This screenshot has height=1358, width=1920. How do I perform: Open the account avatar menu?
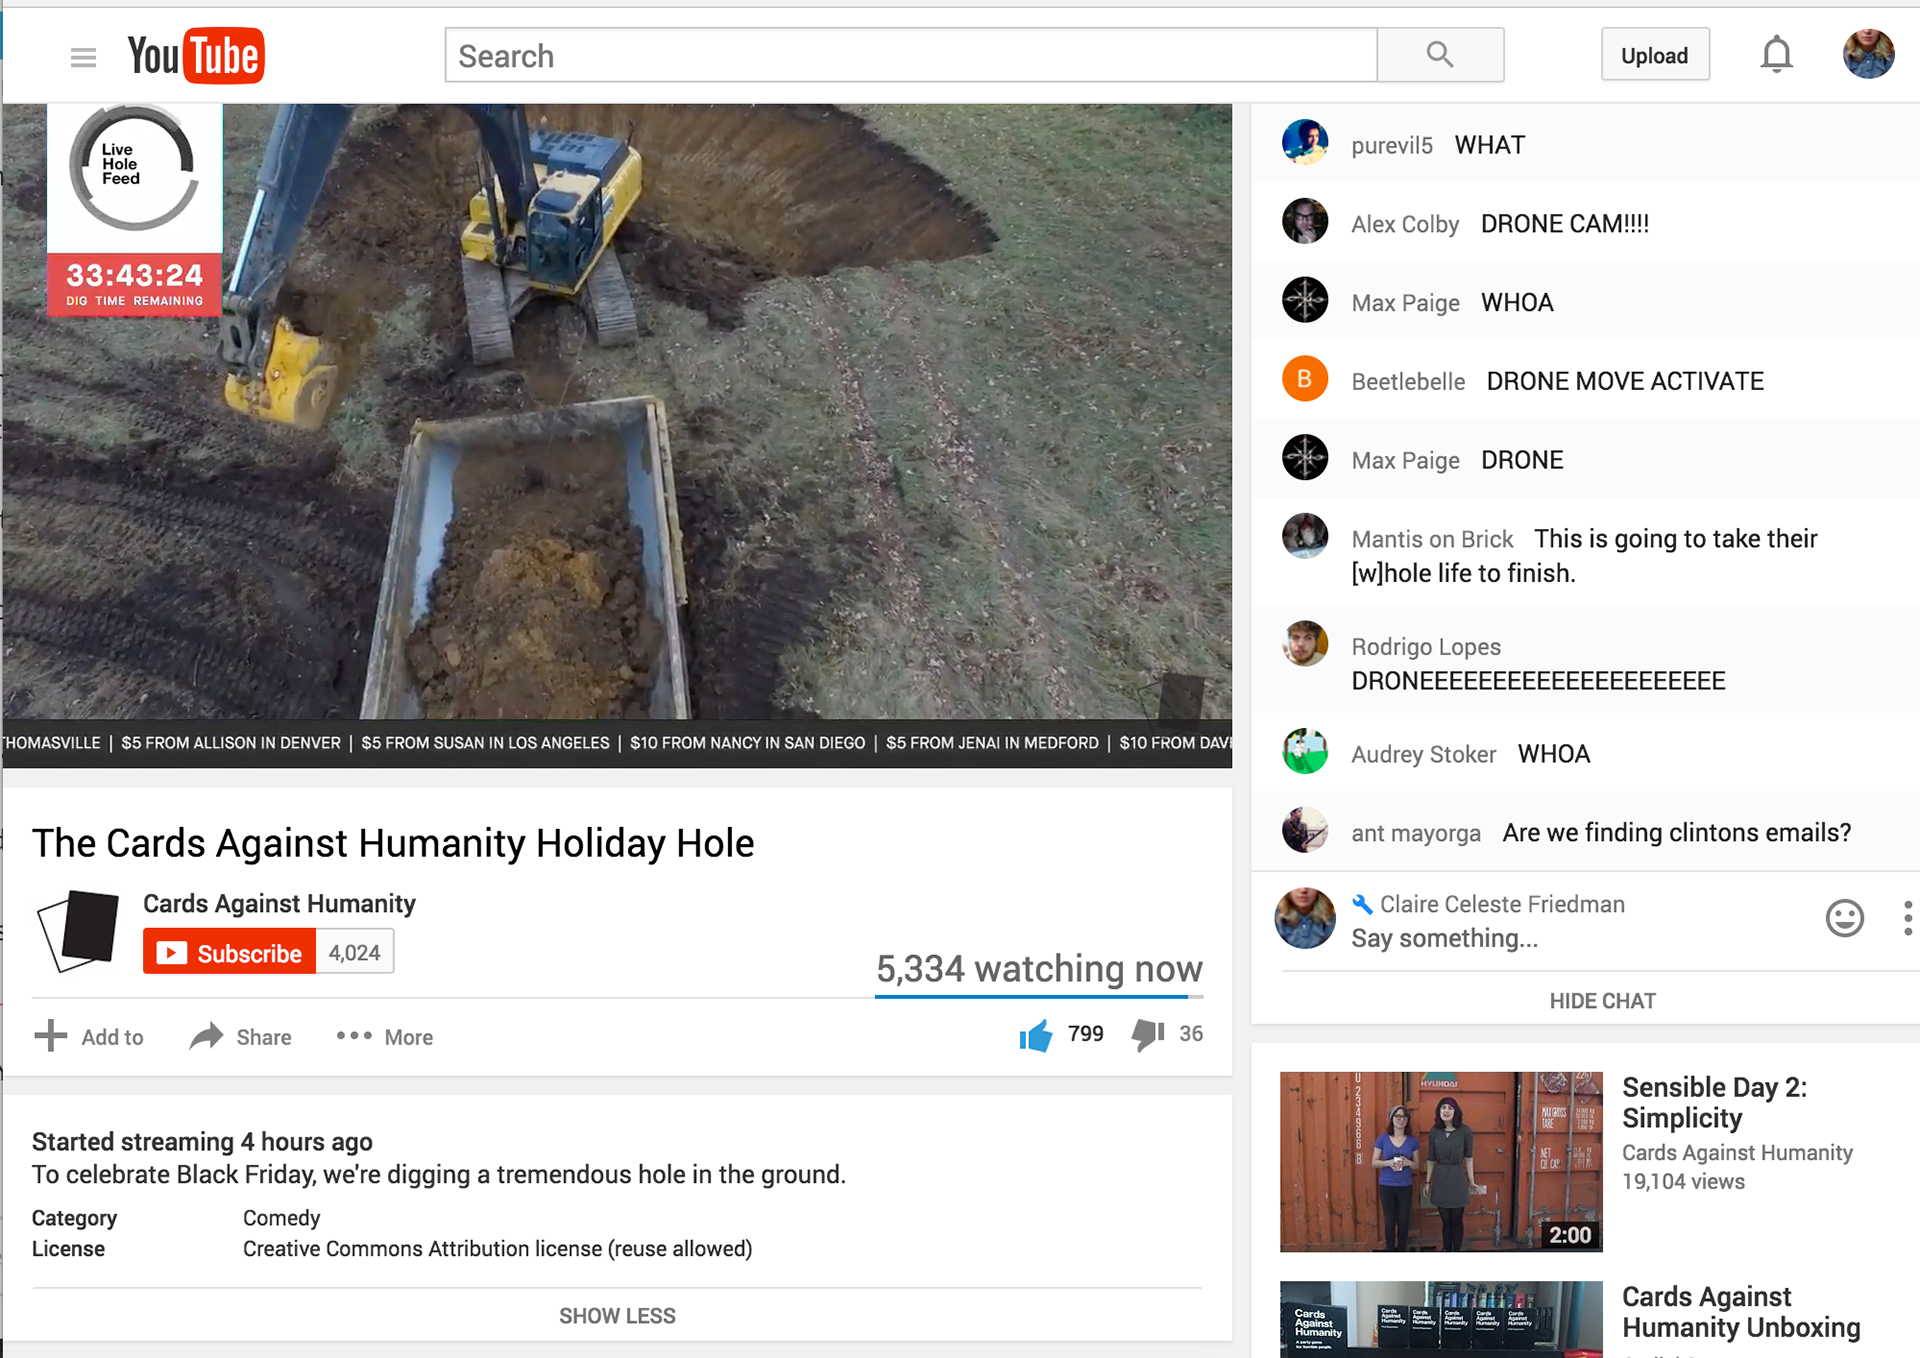1868,54
